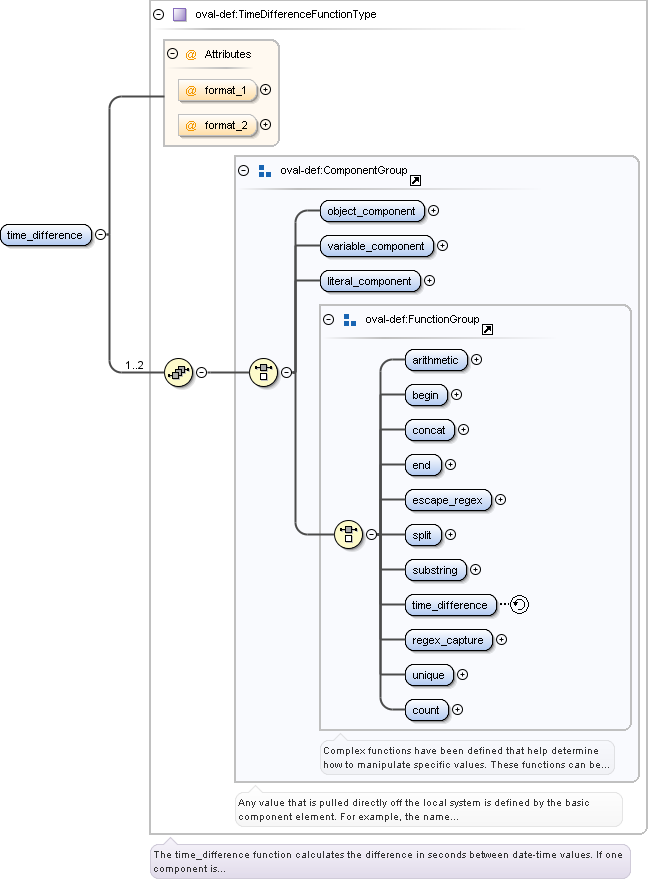Collapse the Attributes group box
Screen dimensions: 649x882
pyautogui.click(x=172, y=54)
